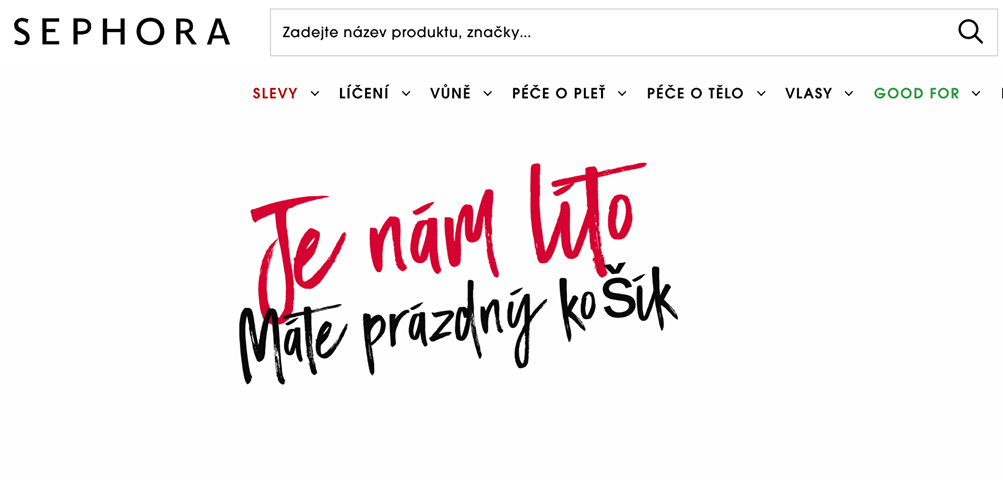Select the PÉČE O TĚLO category
This screenshot has height=480, width=1003.
(695, 93)
